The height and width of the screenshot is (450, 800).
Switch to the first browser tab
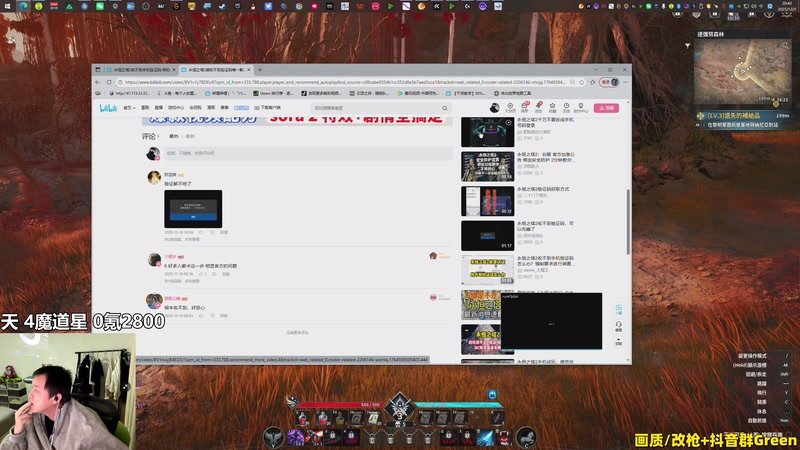point(140,69)
